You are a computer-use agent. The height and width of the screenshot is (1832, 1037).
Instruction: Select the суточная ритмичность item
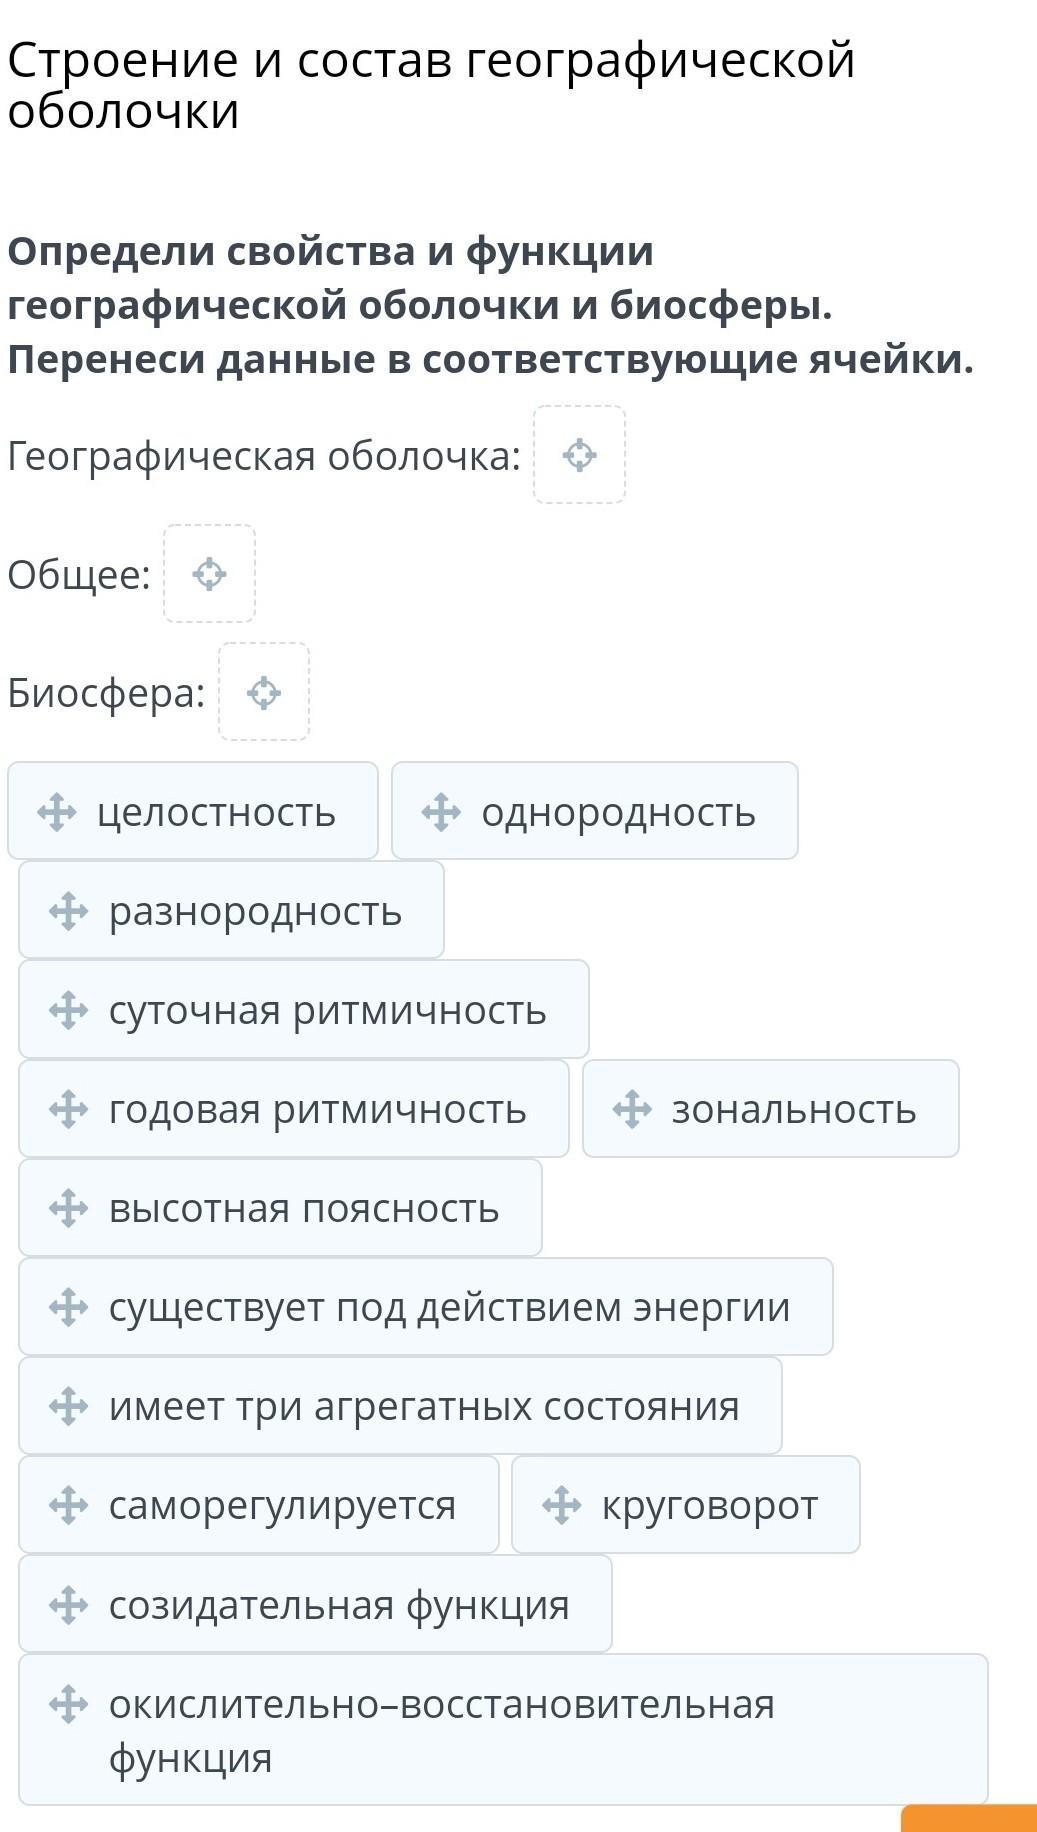coord(304,1009)
